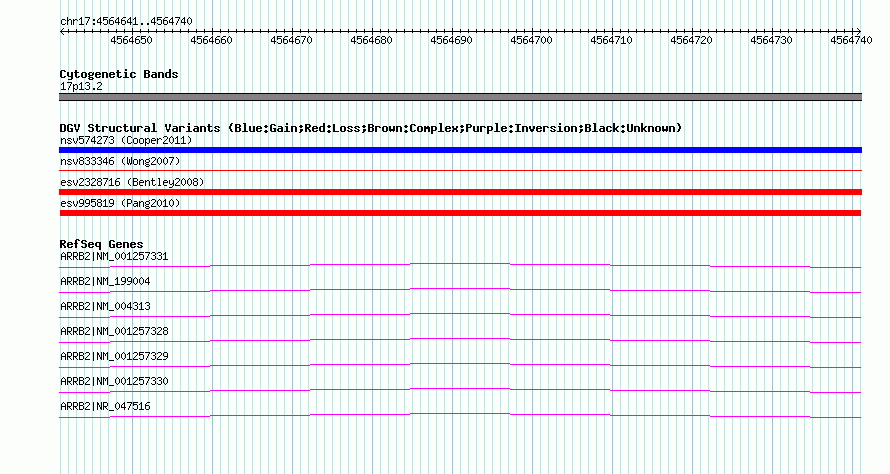The width and height of the screenshot is (890, 474).
Task: Open transcript ARRB2|NM_001257330 label
Action: pos(114,381)
